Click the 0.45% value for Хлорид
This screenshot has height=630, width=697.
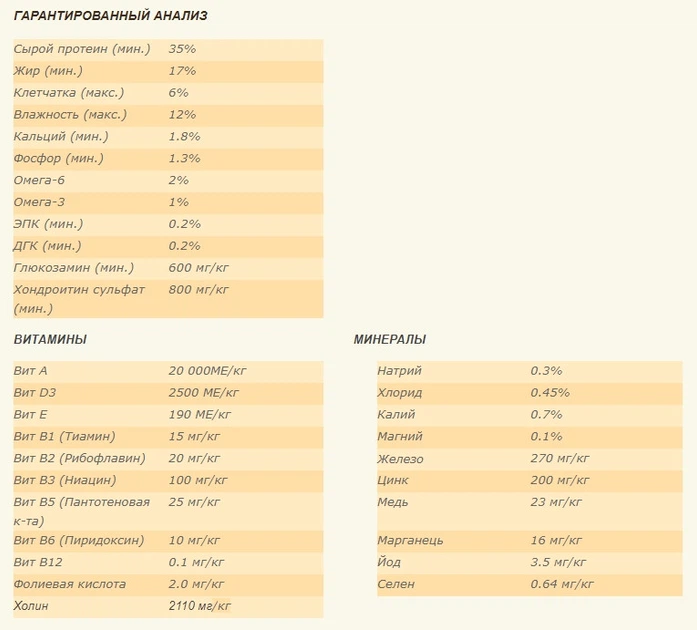point(550,393)
